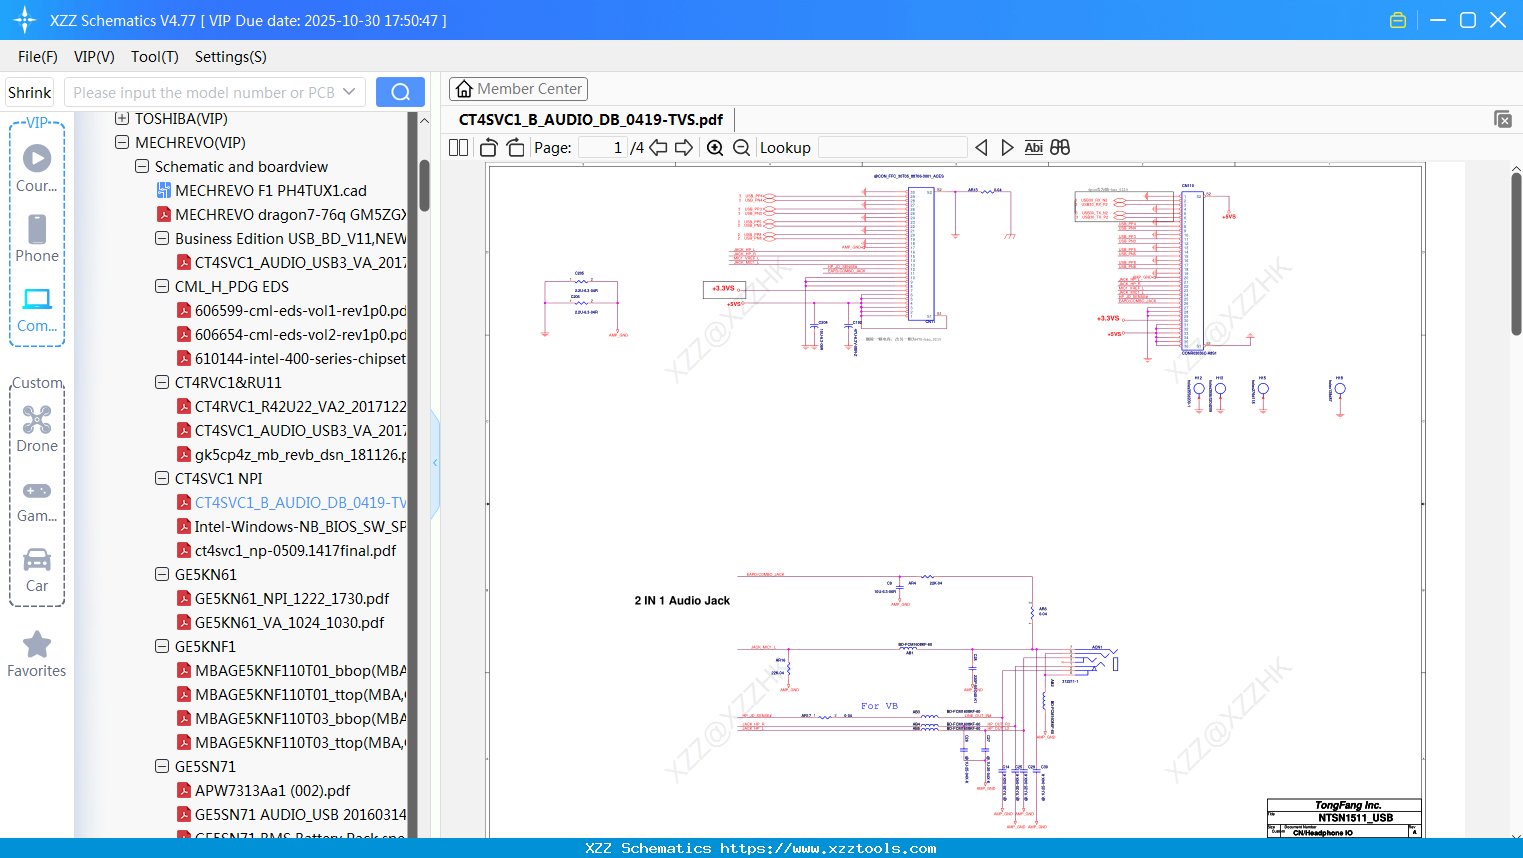Click the Lookup text input field
This screenshot has width=1523, height=858.
(892, 148)
